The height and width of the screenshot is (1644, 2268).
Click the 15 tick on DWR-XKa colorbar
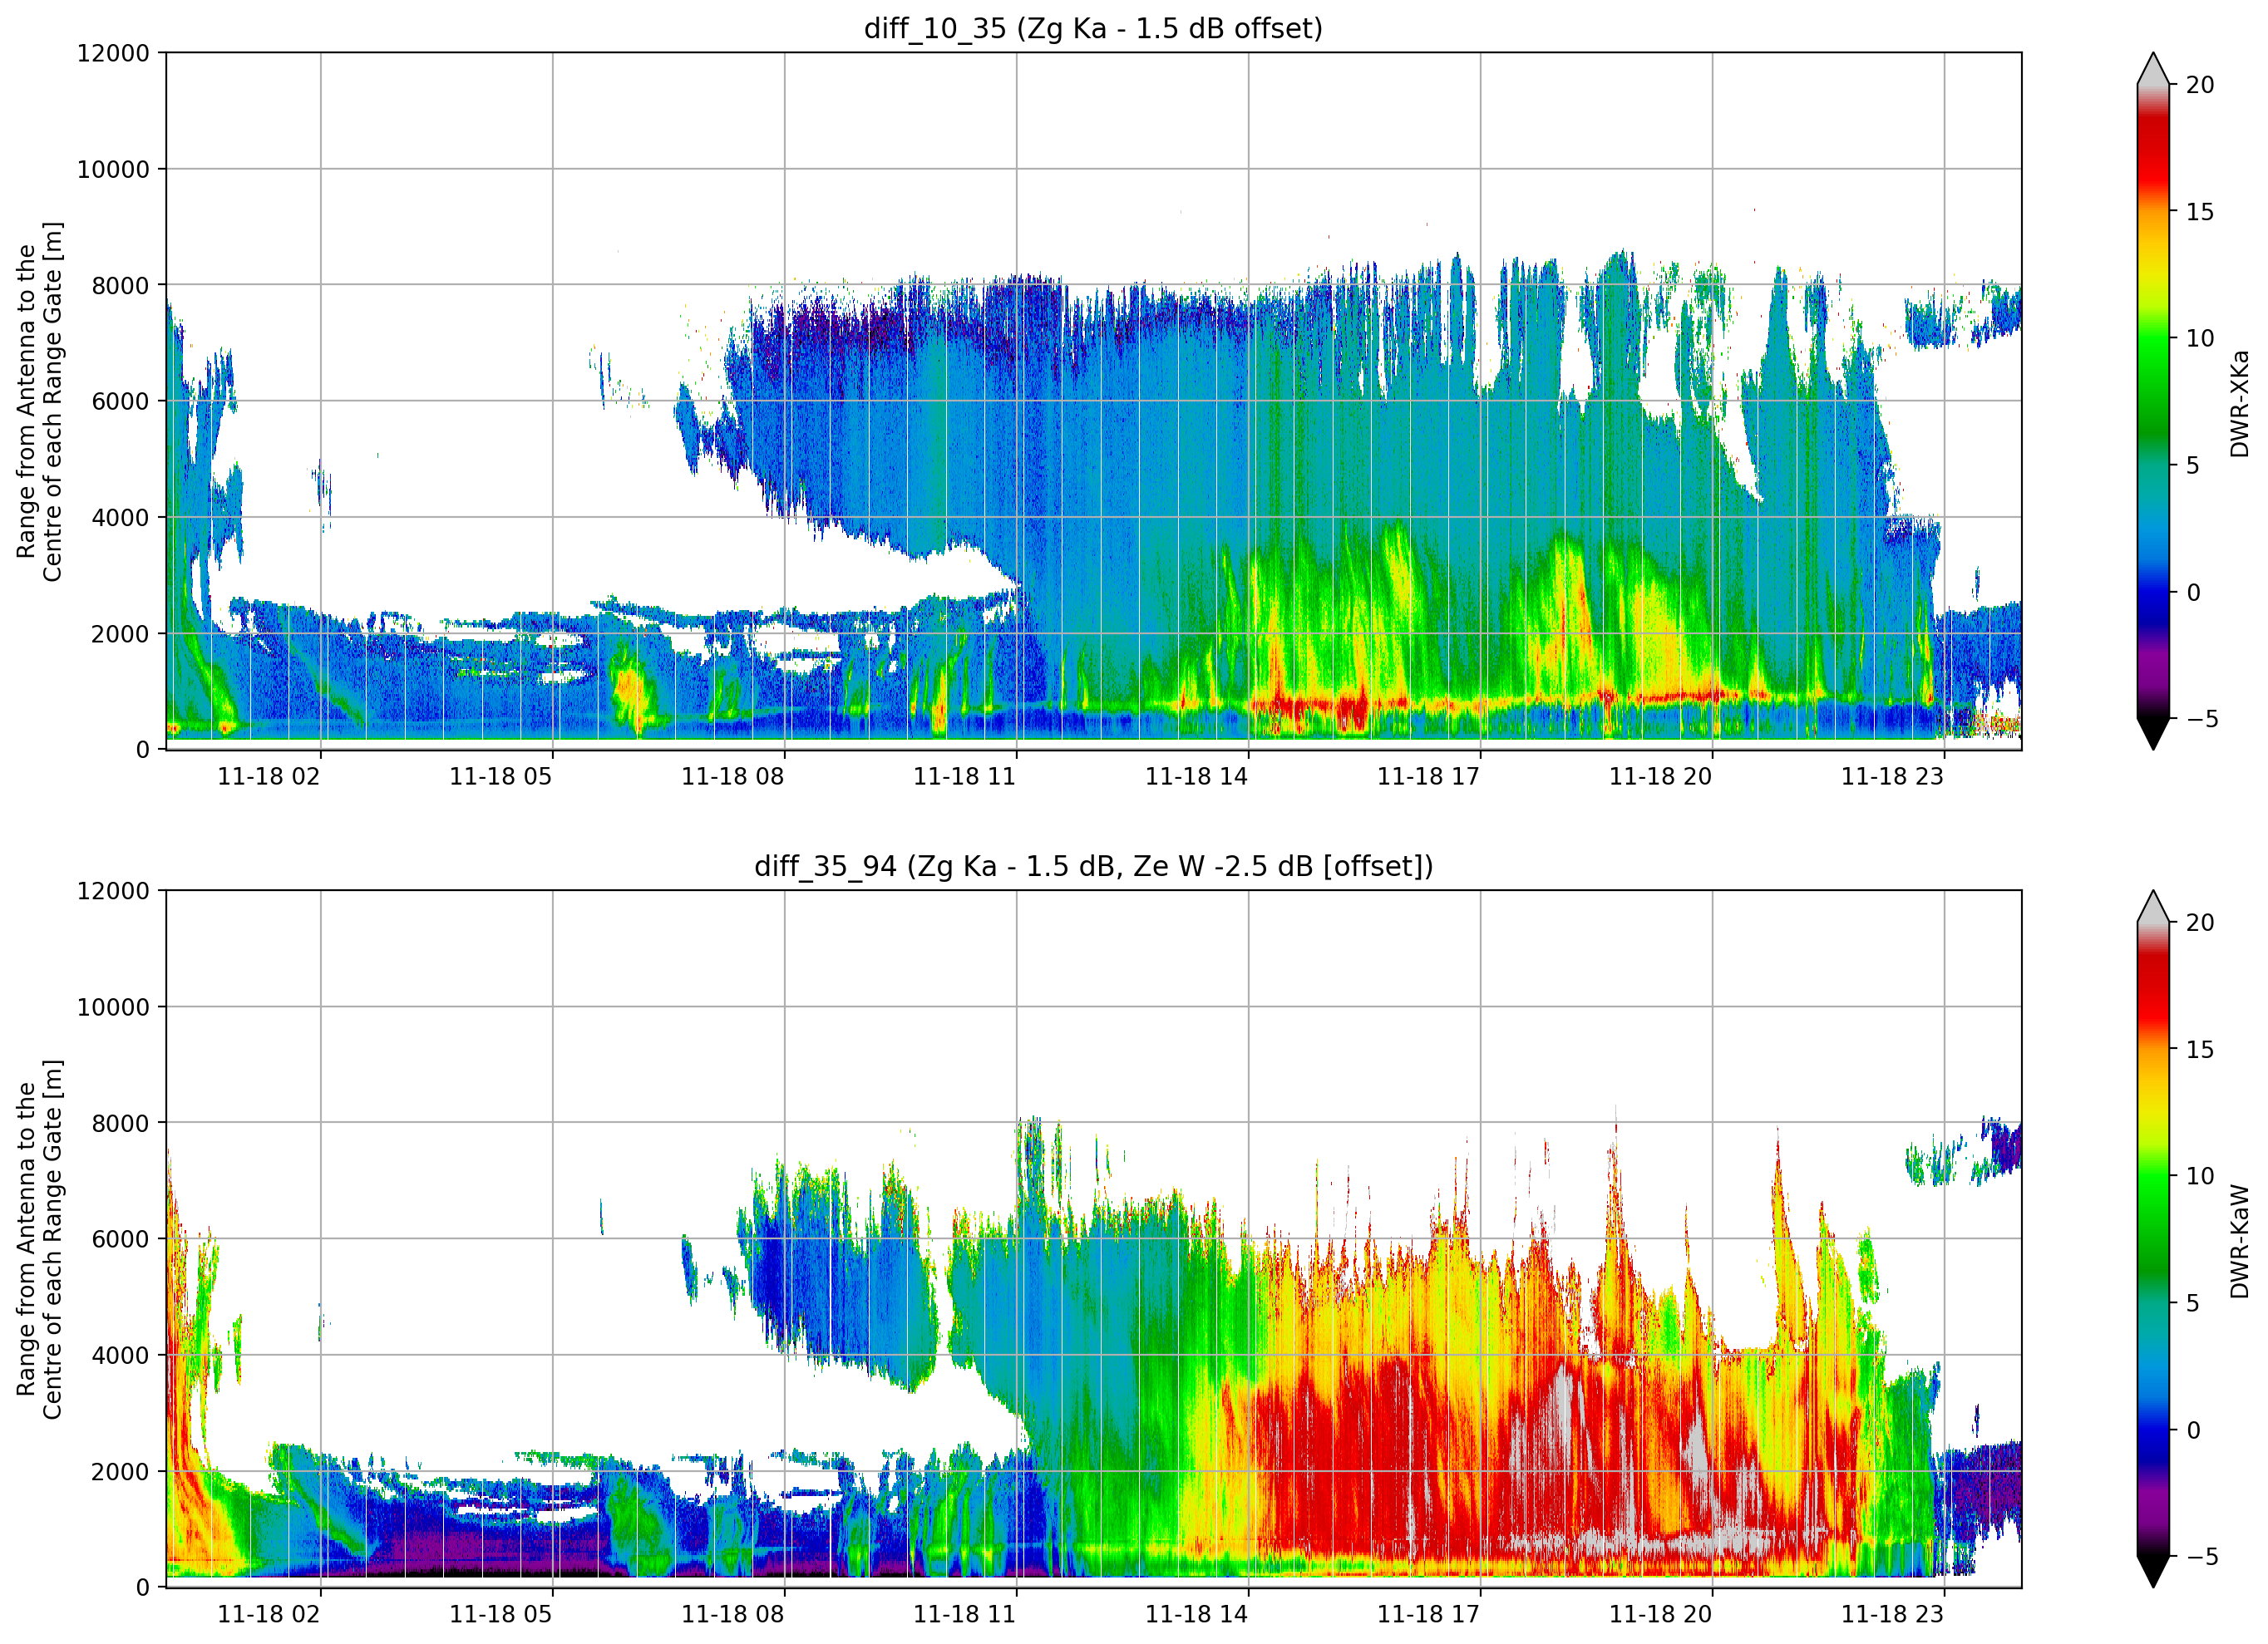(2200, 212)
